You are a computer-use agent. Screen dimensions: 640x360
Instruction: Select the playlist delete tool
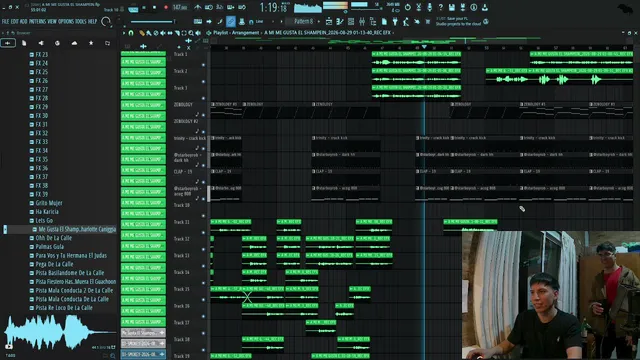pyautogui.click(x=156, y=33)
